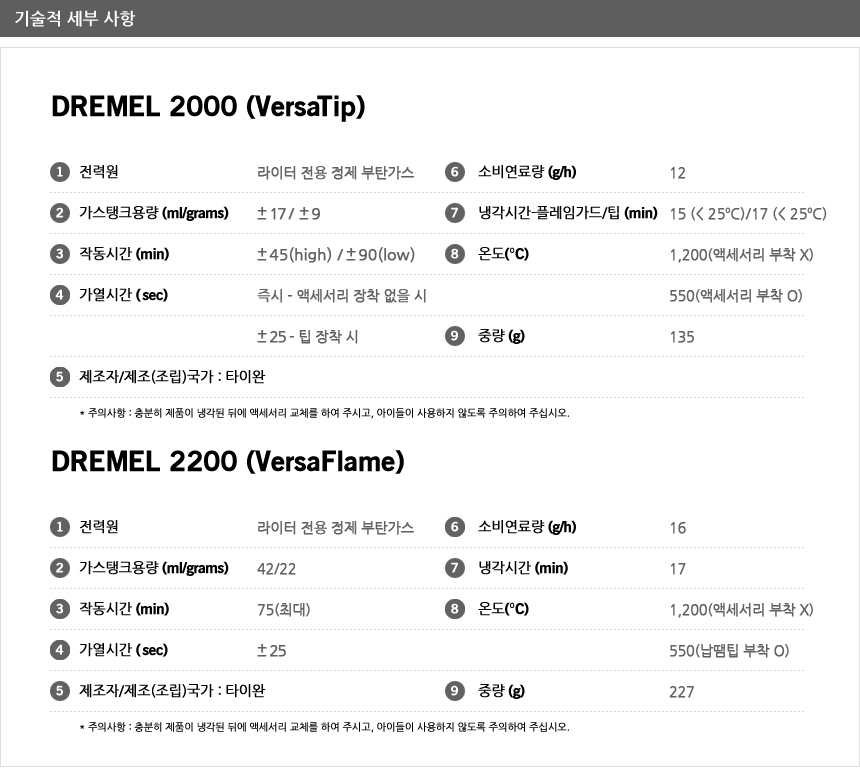This screenshot has width=860, height=770.
Task: Click the DREMEL 2200 (VersaFlame) heading
Action: (228, 461)
